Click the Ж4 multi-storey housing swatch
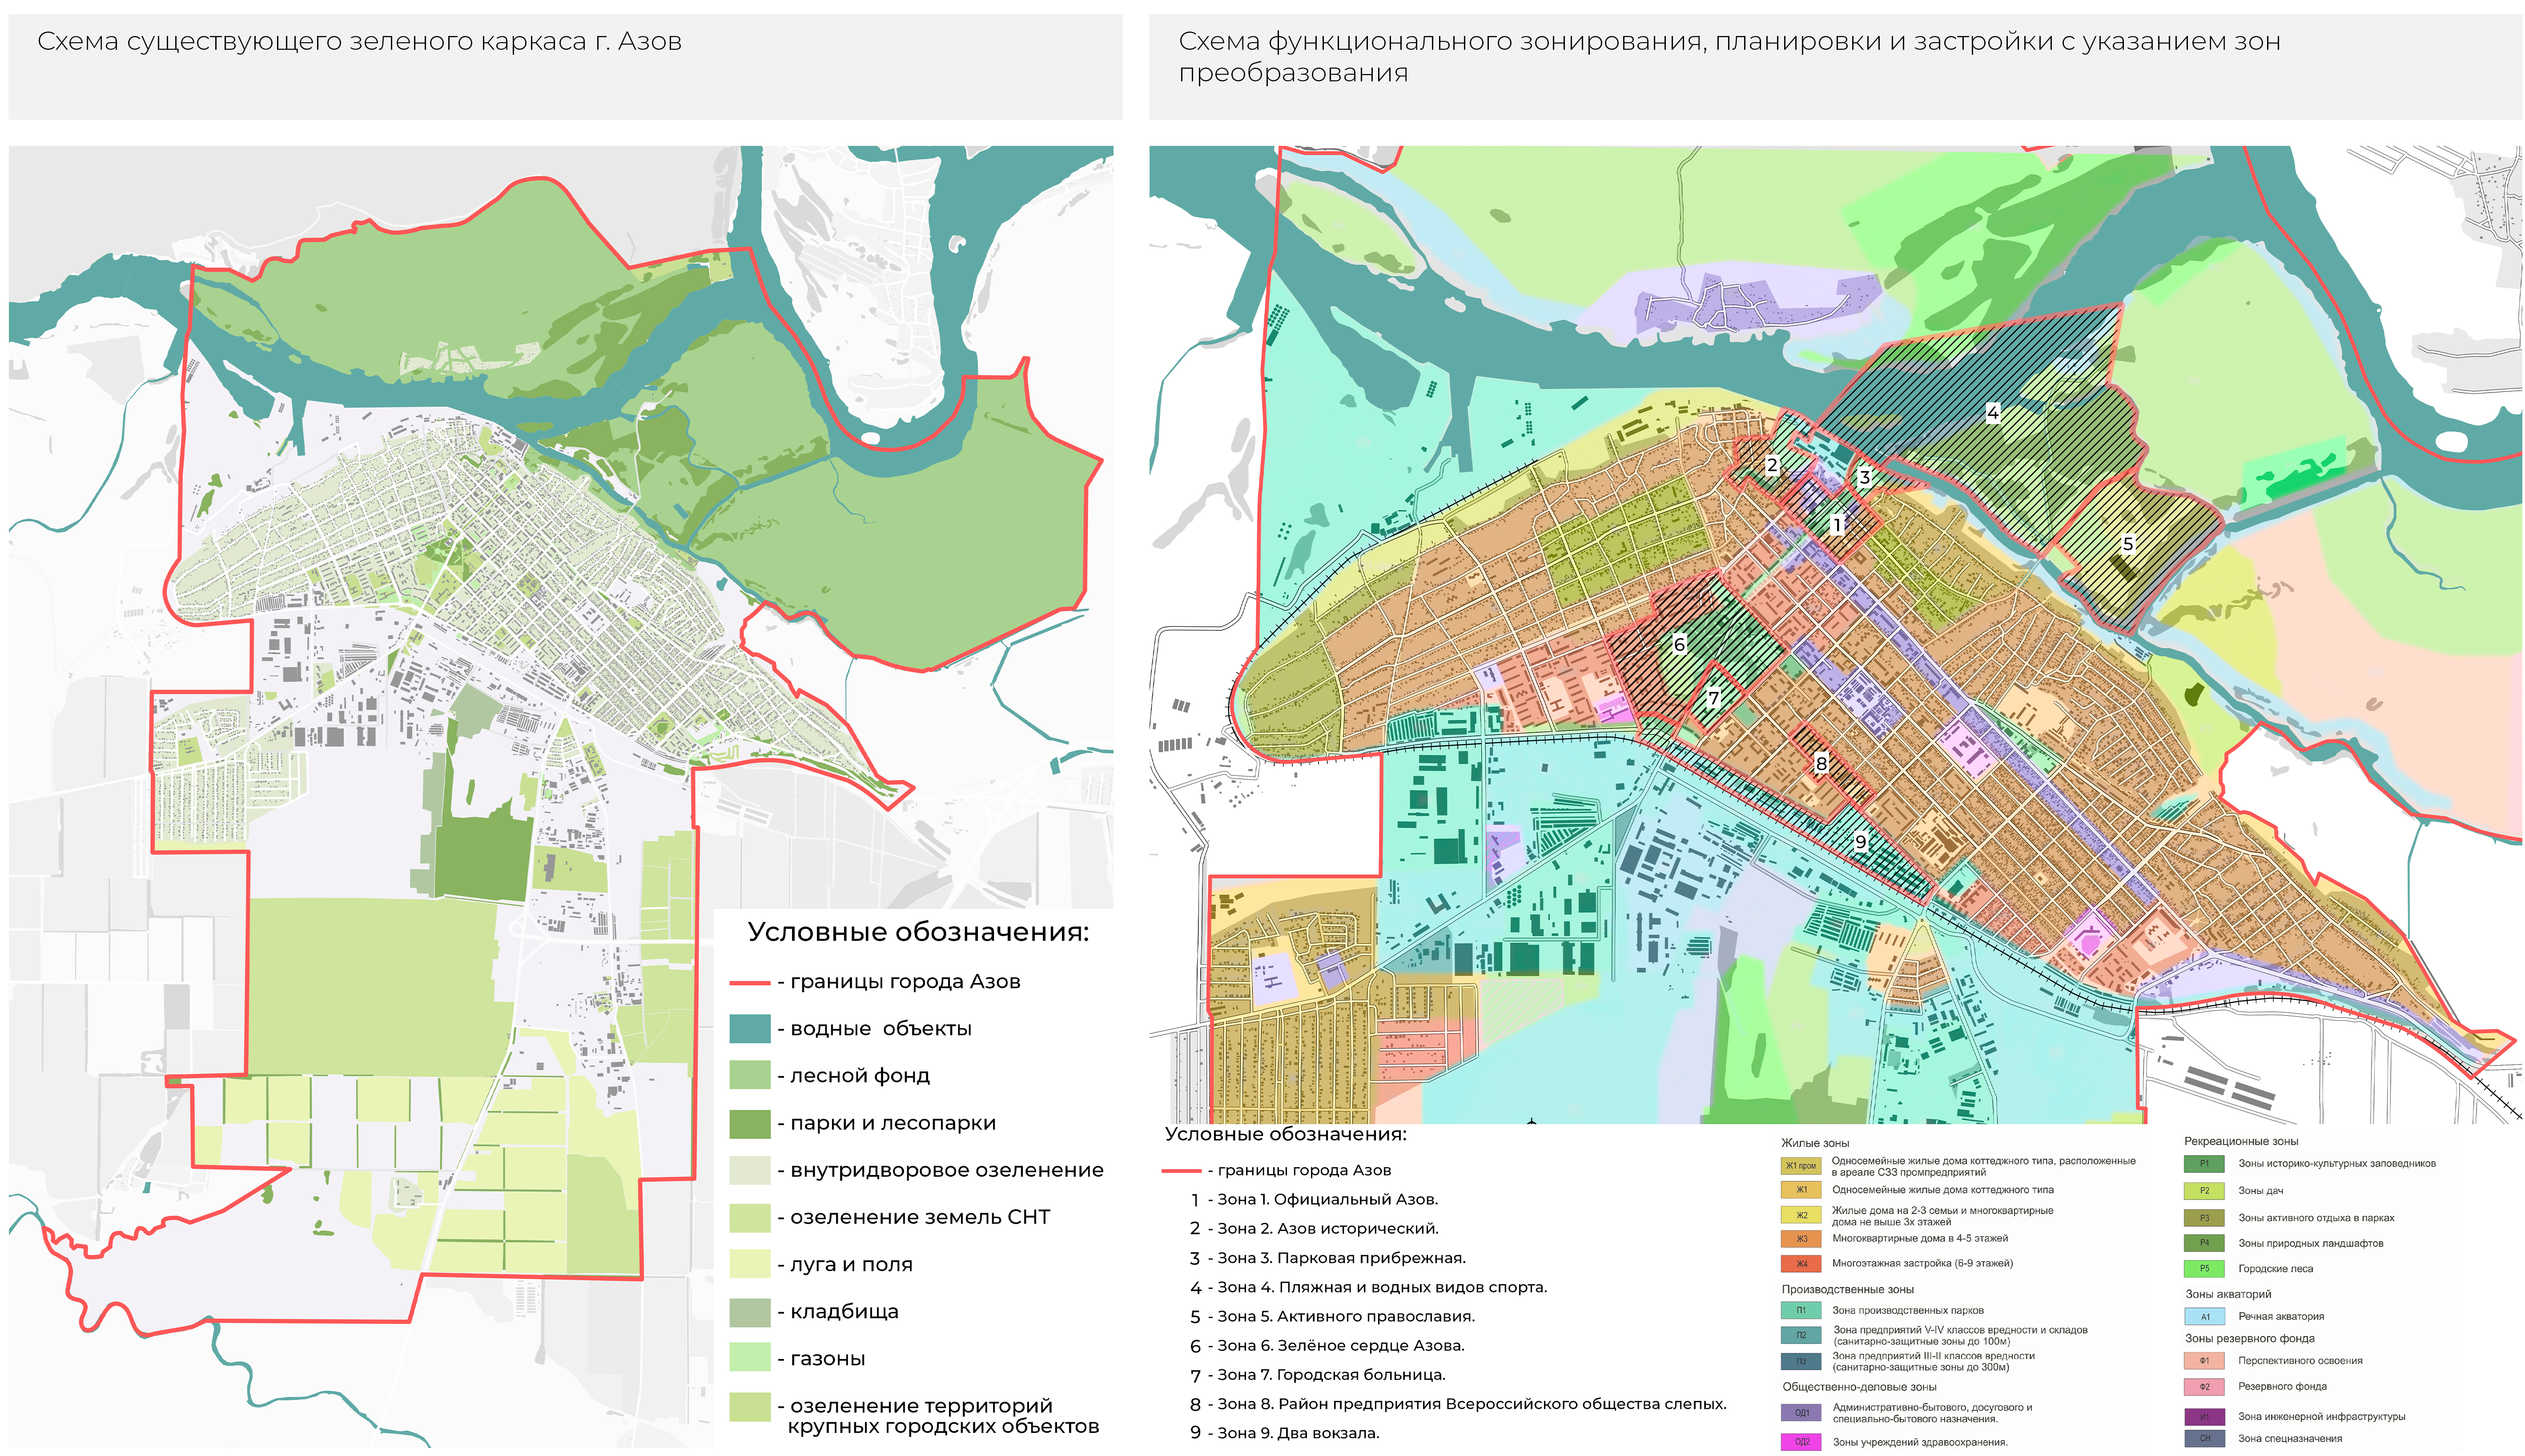 click(1800, 1263)
